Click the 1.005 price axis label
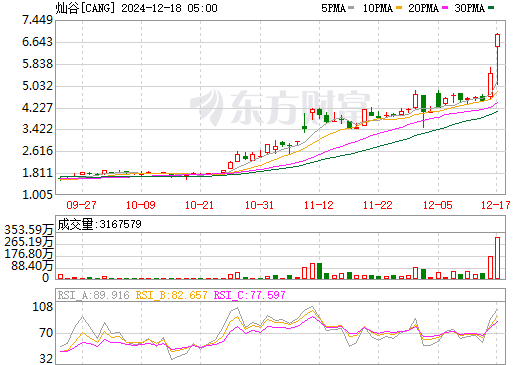This screenshot has height=365, width=520. pos(38,194)
